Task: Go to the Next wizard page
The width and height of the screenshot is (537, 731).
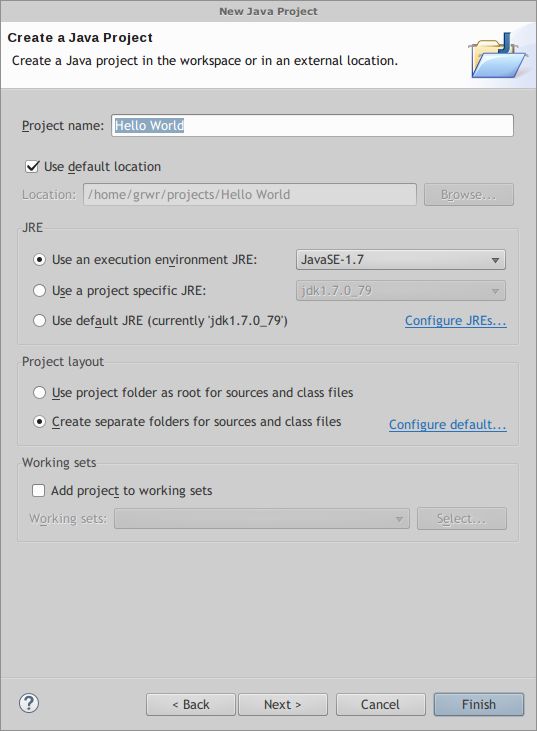Action: [x=283, y=704]
